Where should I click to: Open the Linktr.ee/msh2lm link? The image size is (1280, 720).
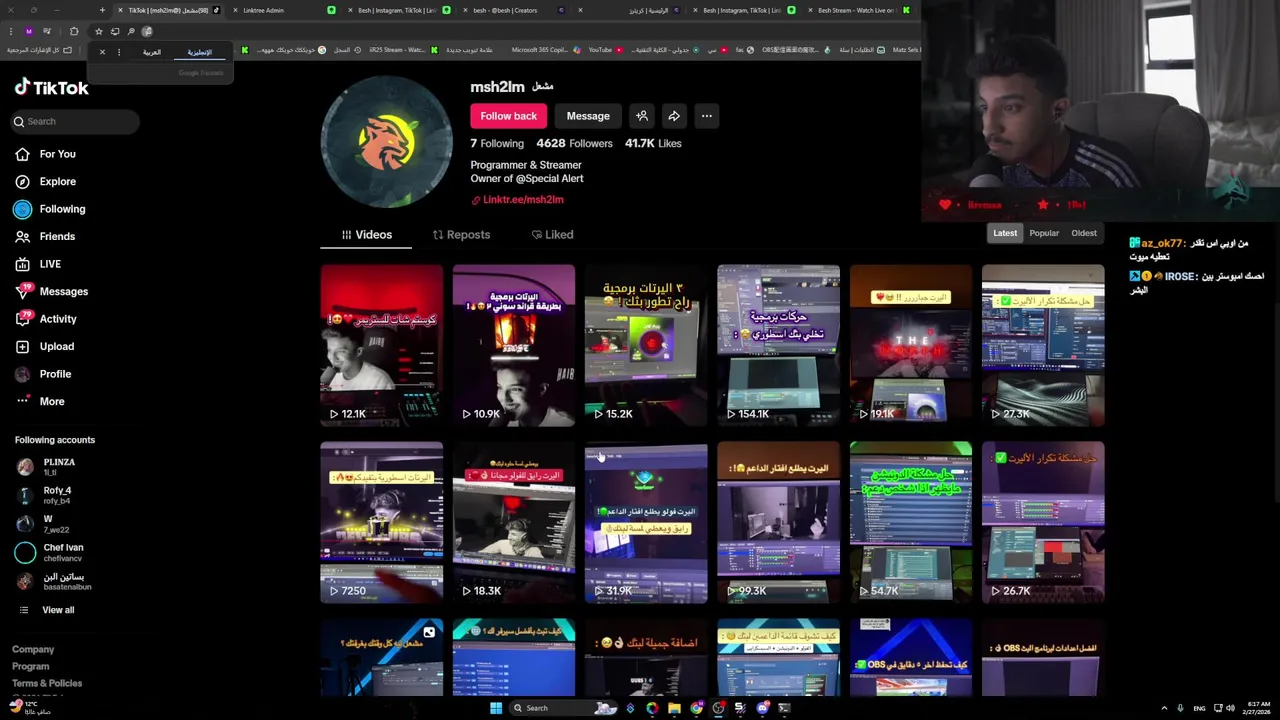pyautogui.click(x=517, y=200)
